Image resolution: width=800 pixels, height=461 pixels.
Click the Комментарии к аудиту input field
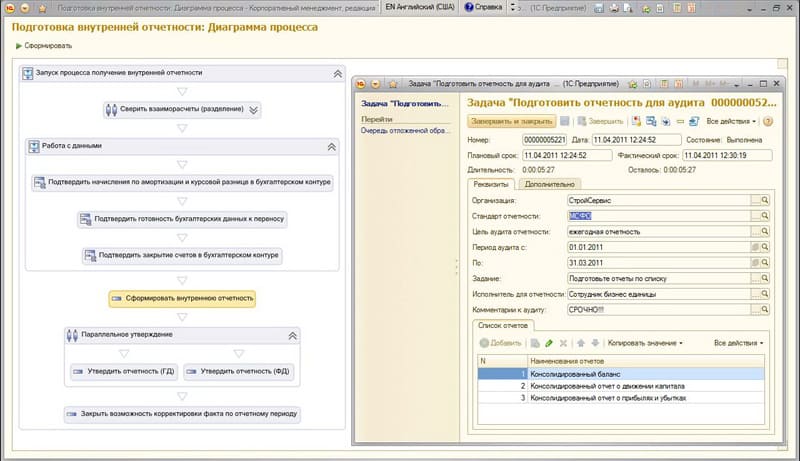(x=659, y=310)
